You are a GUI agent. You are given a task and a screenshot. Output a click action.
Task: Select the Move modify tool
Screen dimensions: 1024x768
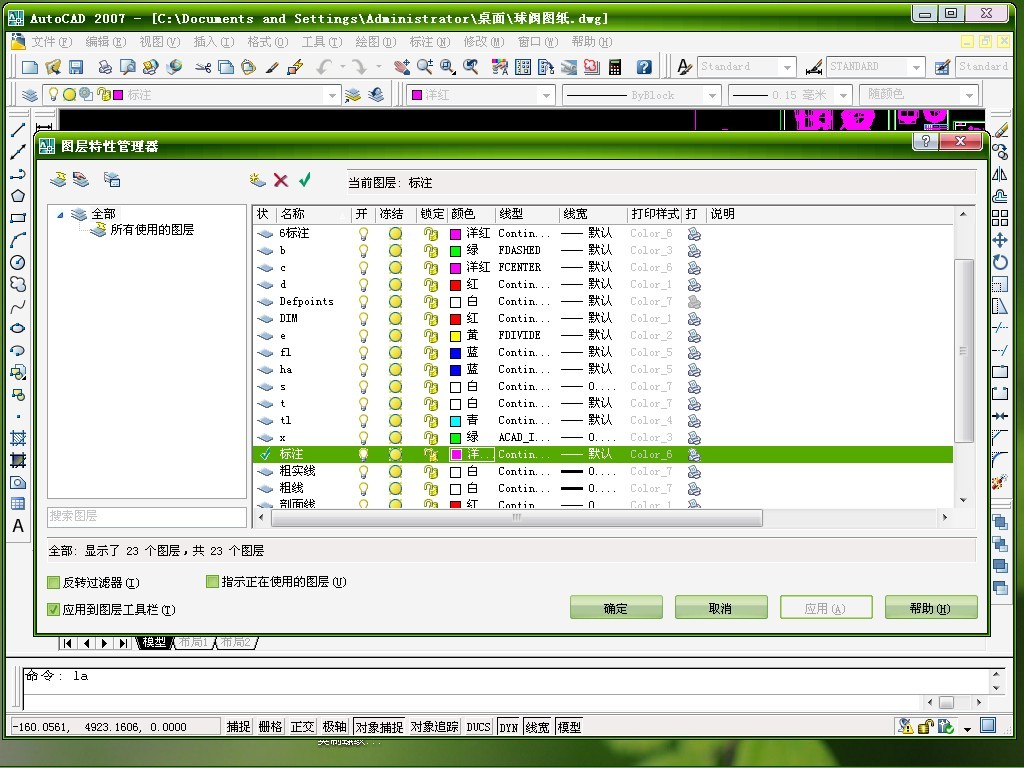pos(1000,240)
